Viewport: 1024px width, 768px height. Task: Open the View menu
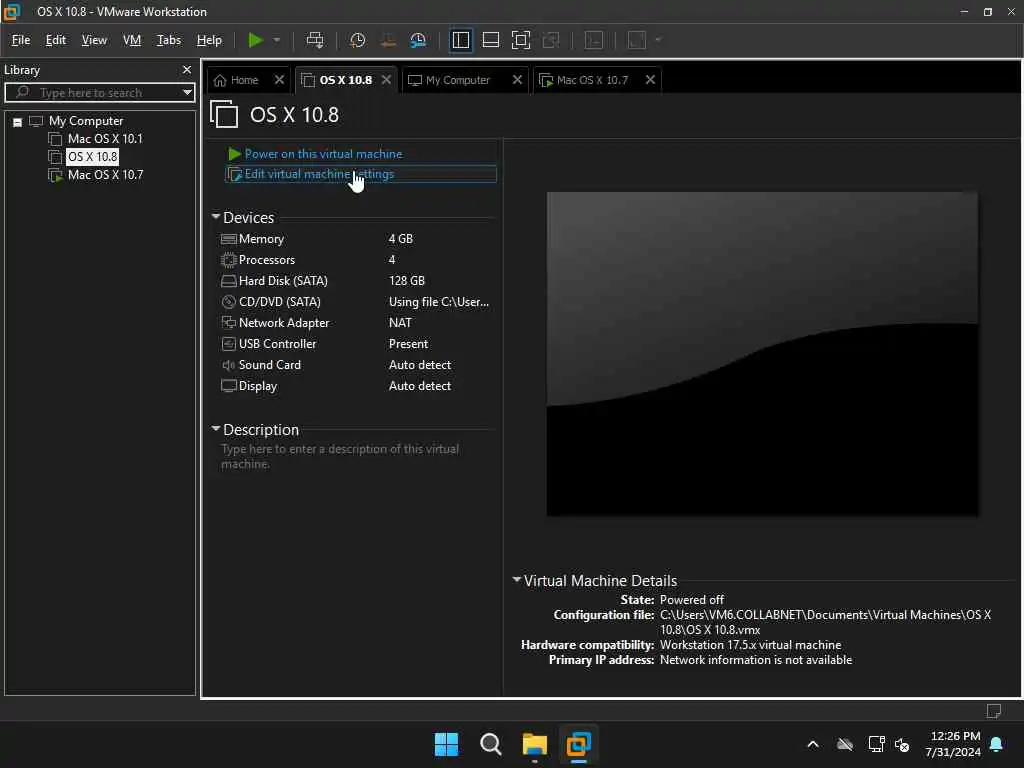coord(94,40)
